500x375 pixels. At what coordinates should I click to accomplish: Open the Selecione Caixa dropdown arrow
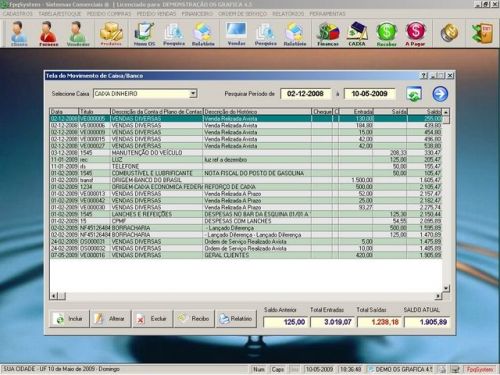pyautogui.click(x=193, y=94)
